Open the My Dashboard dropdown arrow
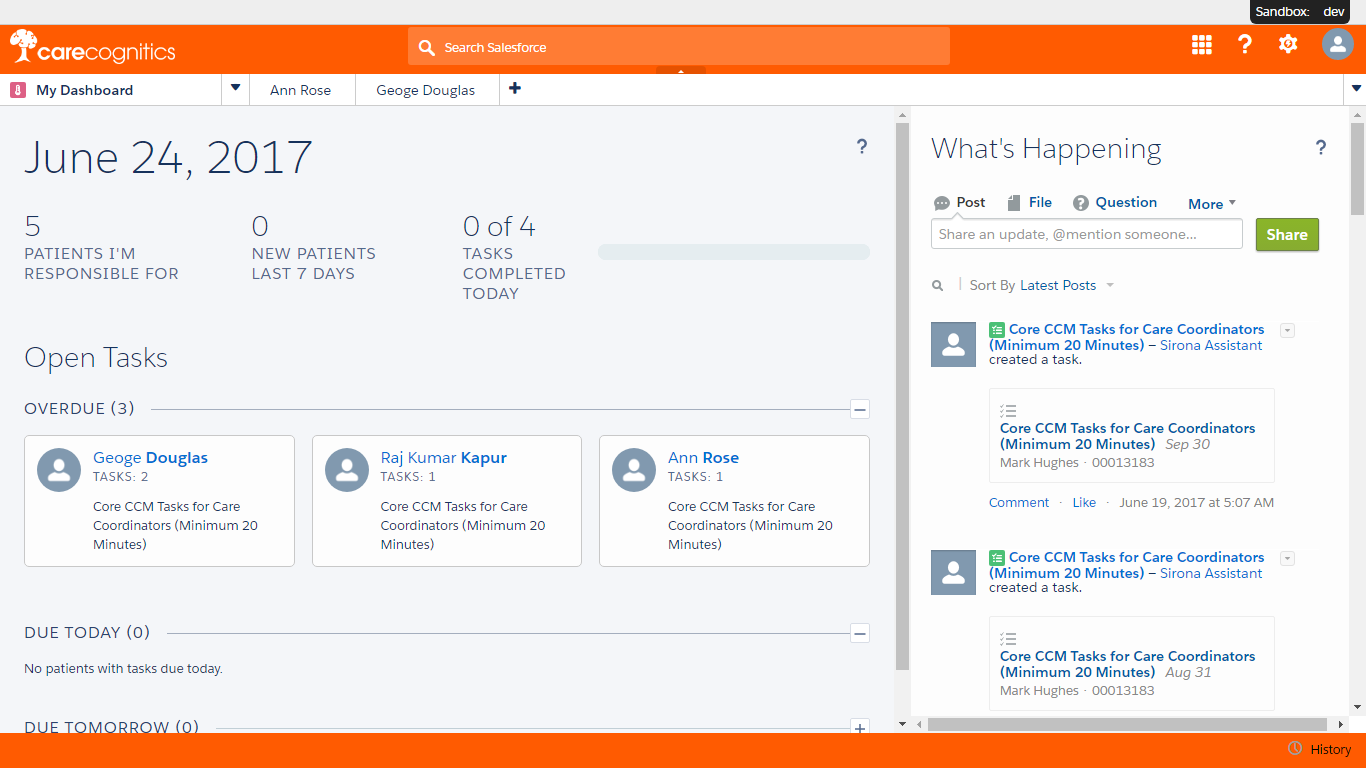Screen dimensions: 1366x768 click(235, 89)
